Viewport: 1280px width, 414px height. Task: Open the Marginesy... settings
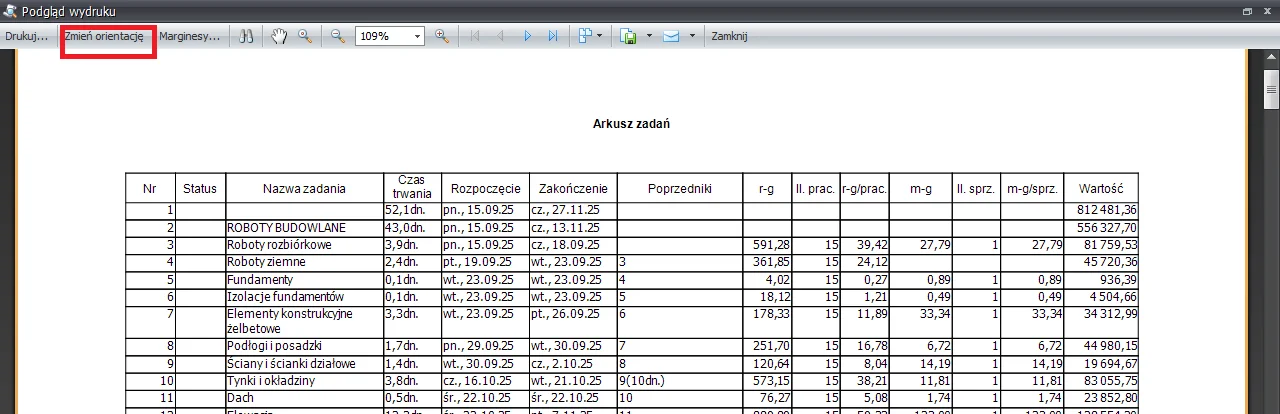click(x=190, y=36)
